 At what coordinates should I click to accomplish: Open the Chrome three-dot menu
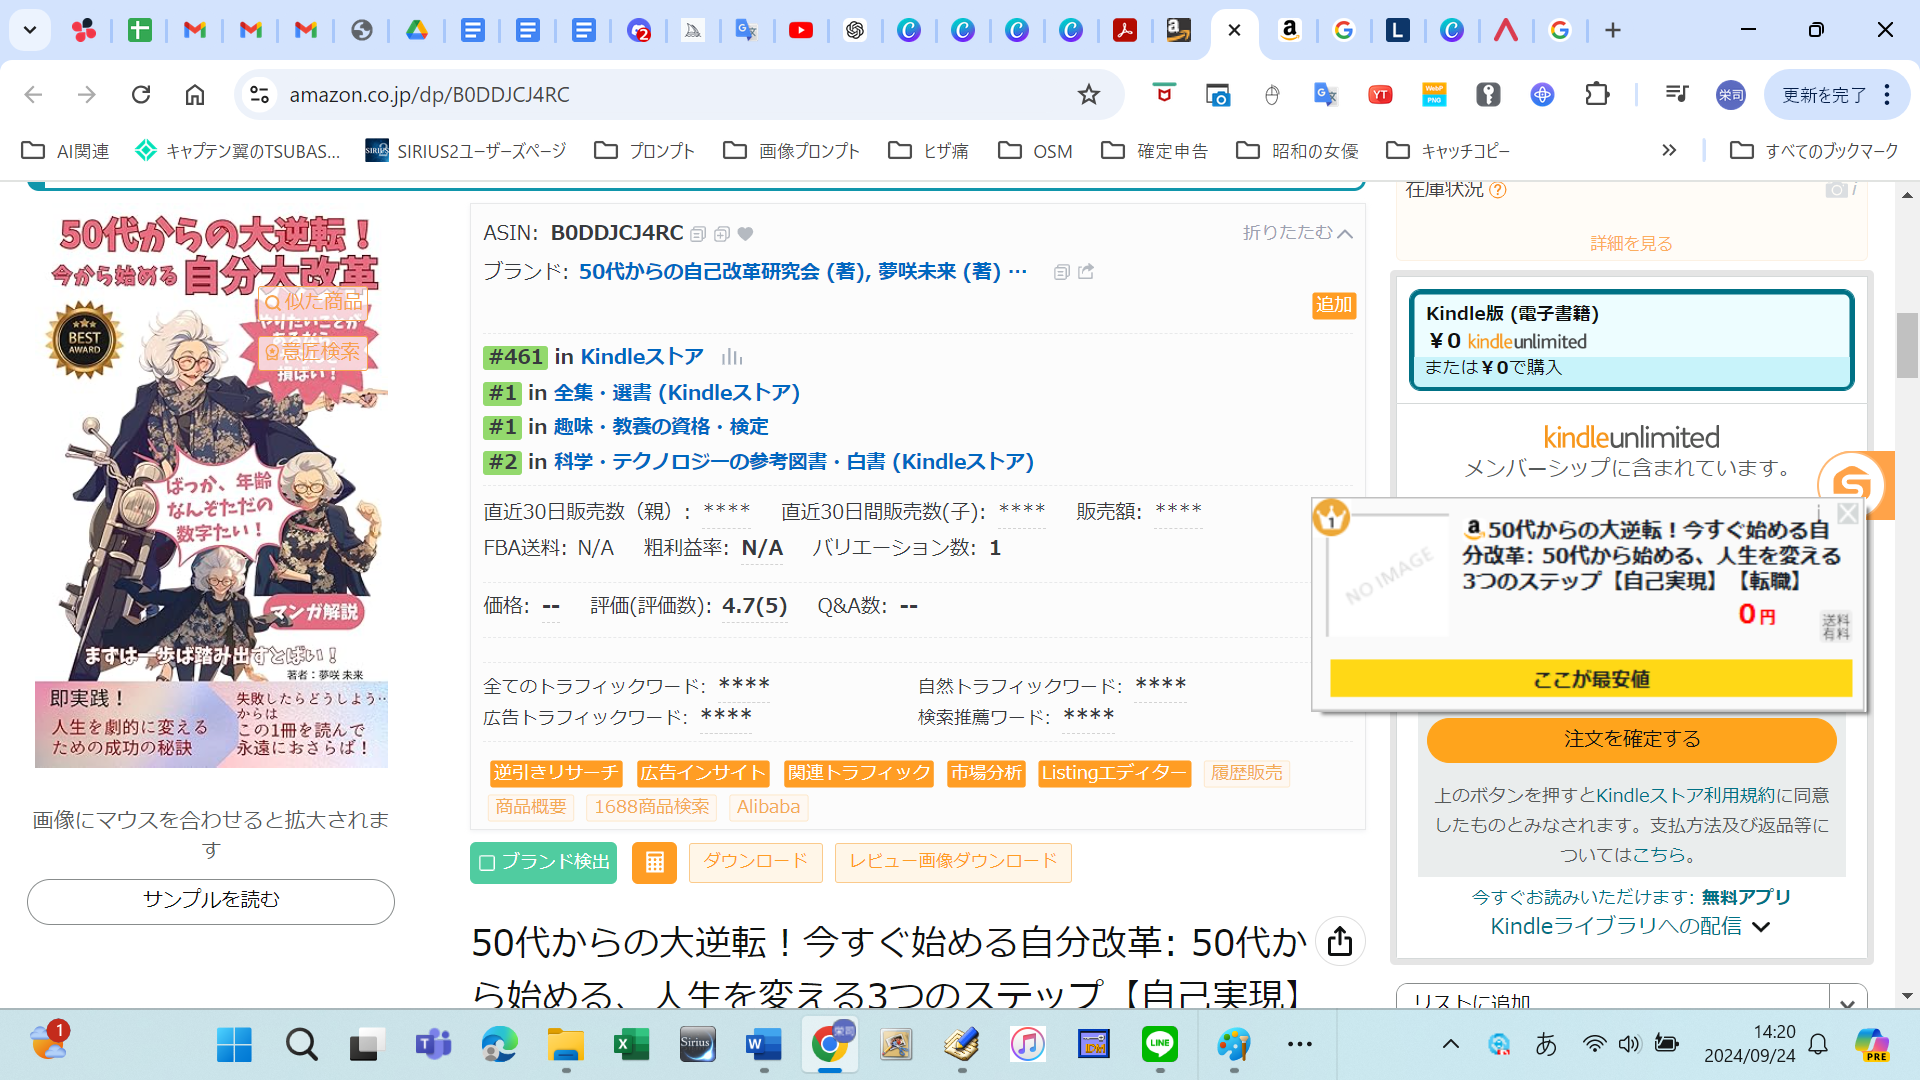coord(1887,94)
